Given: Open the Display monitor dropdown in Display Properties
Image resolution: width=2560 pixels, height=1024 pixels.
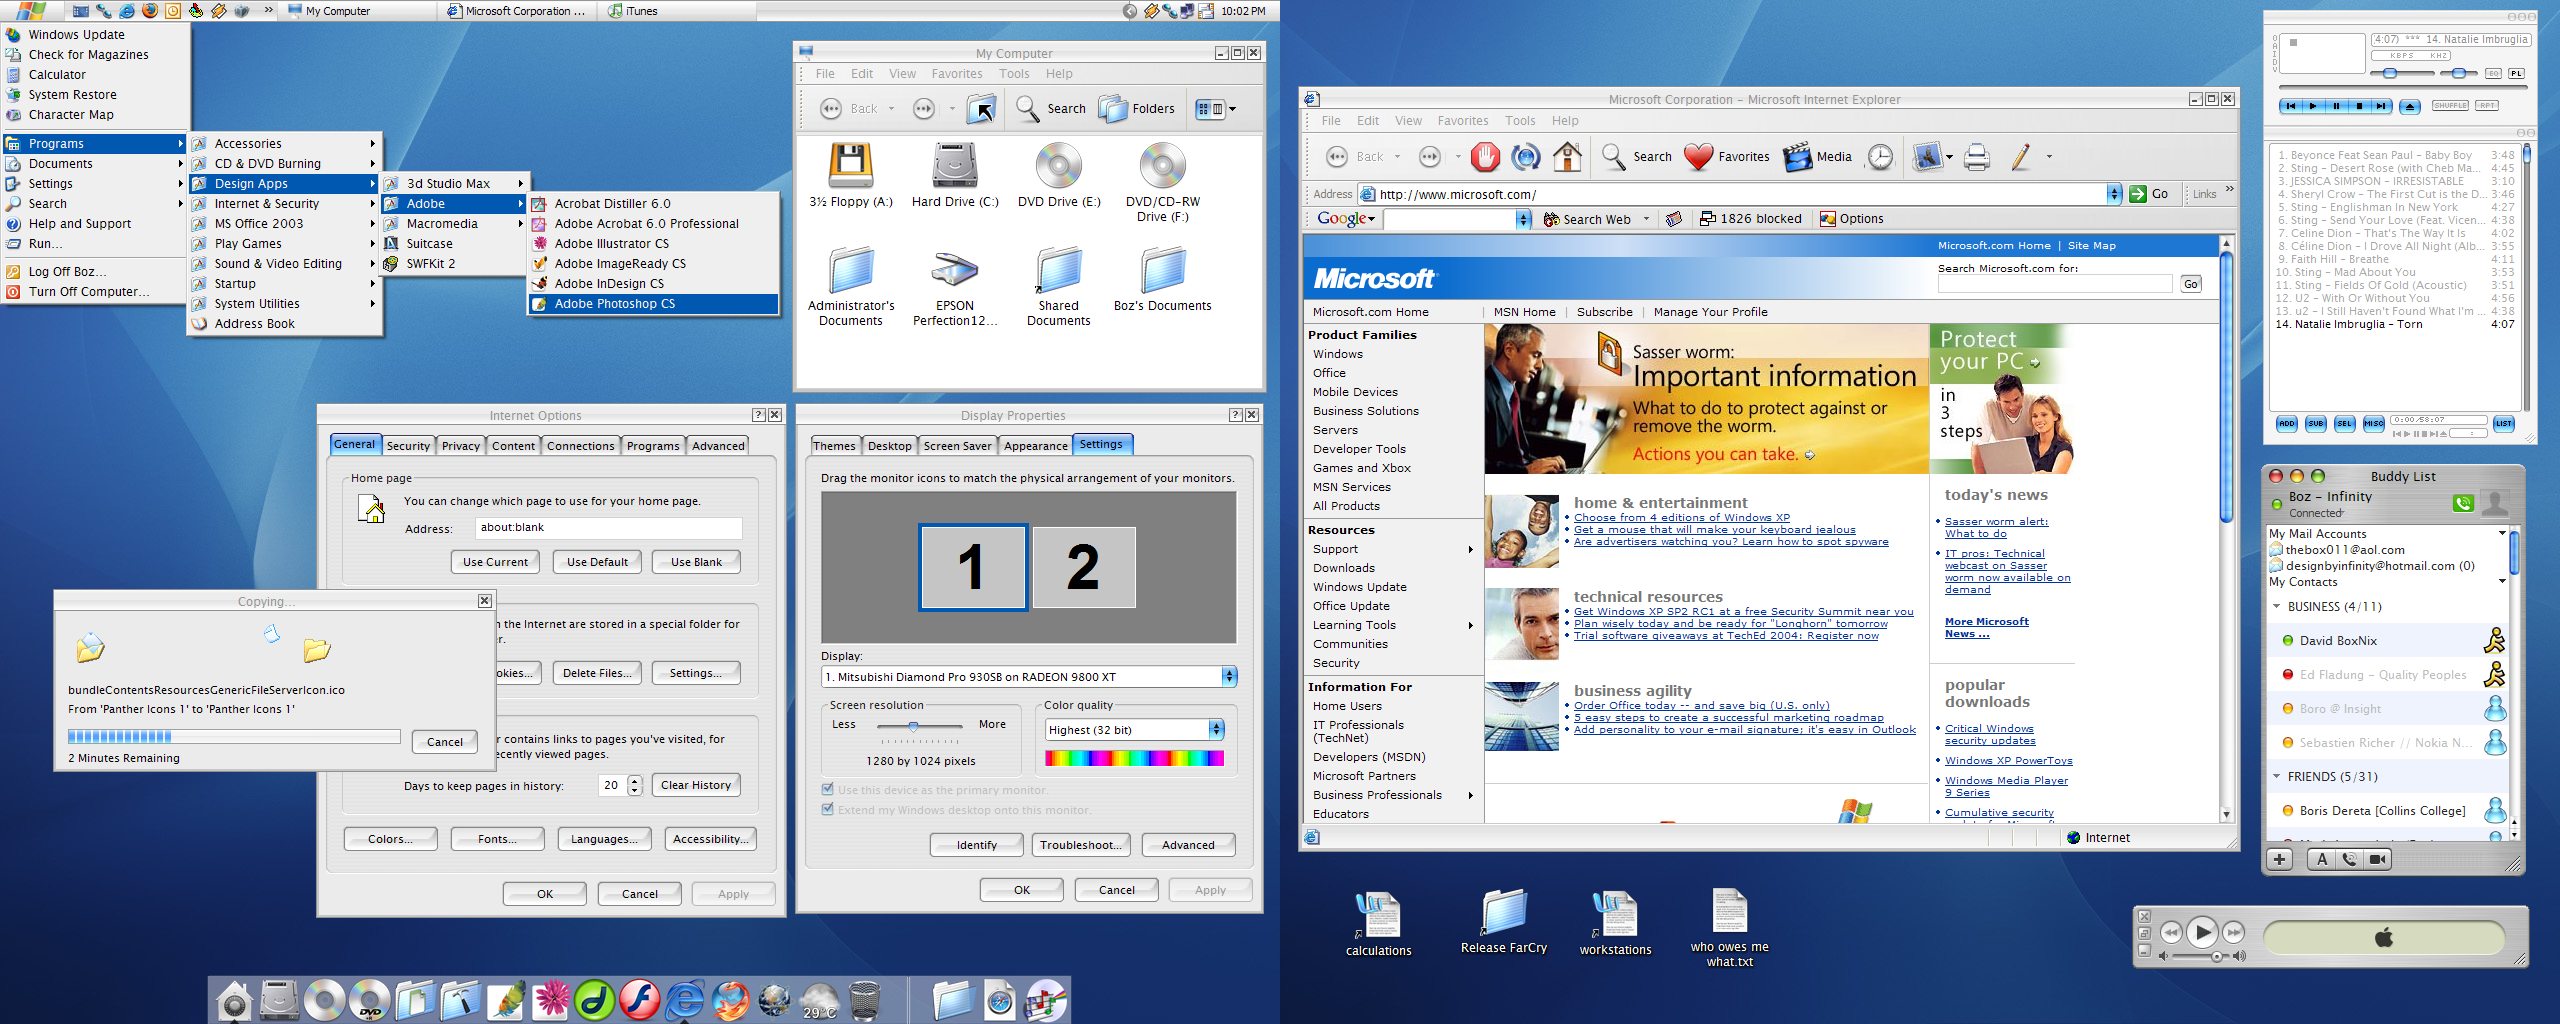Looking at the screenshot, I should pos(1229,677).
